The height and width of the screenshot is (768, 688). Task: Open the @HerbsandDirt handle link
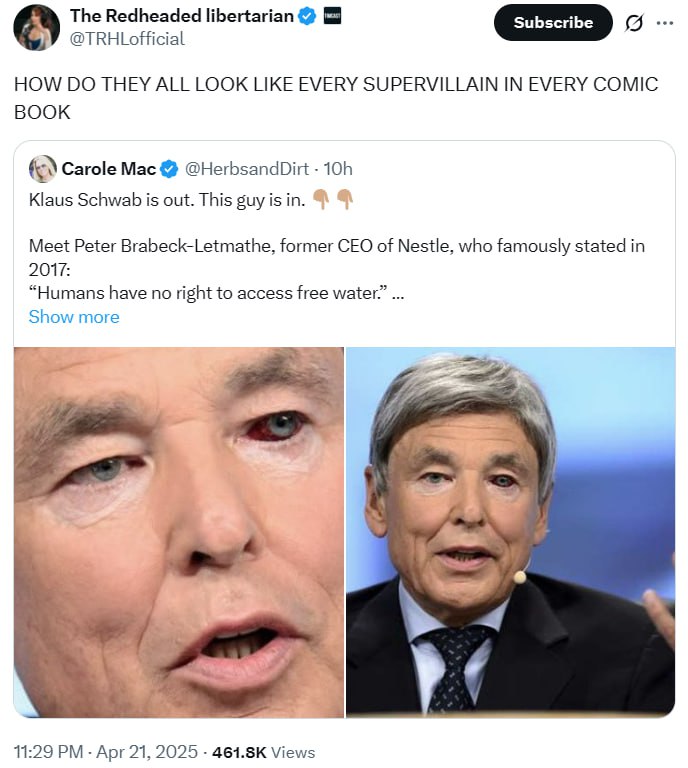(247, 169)
